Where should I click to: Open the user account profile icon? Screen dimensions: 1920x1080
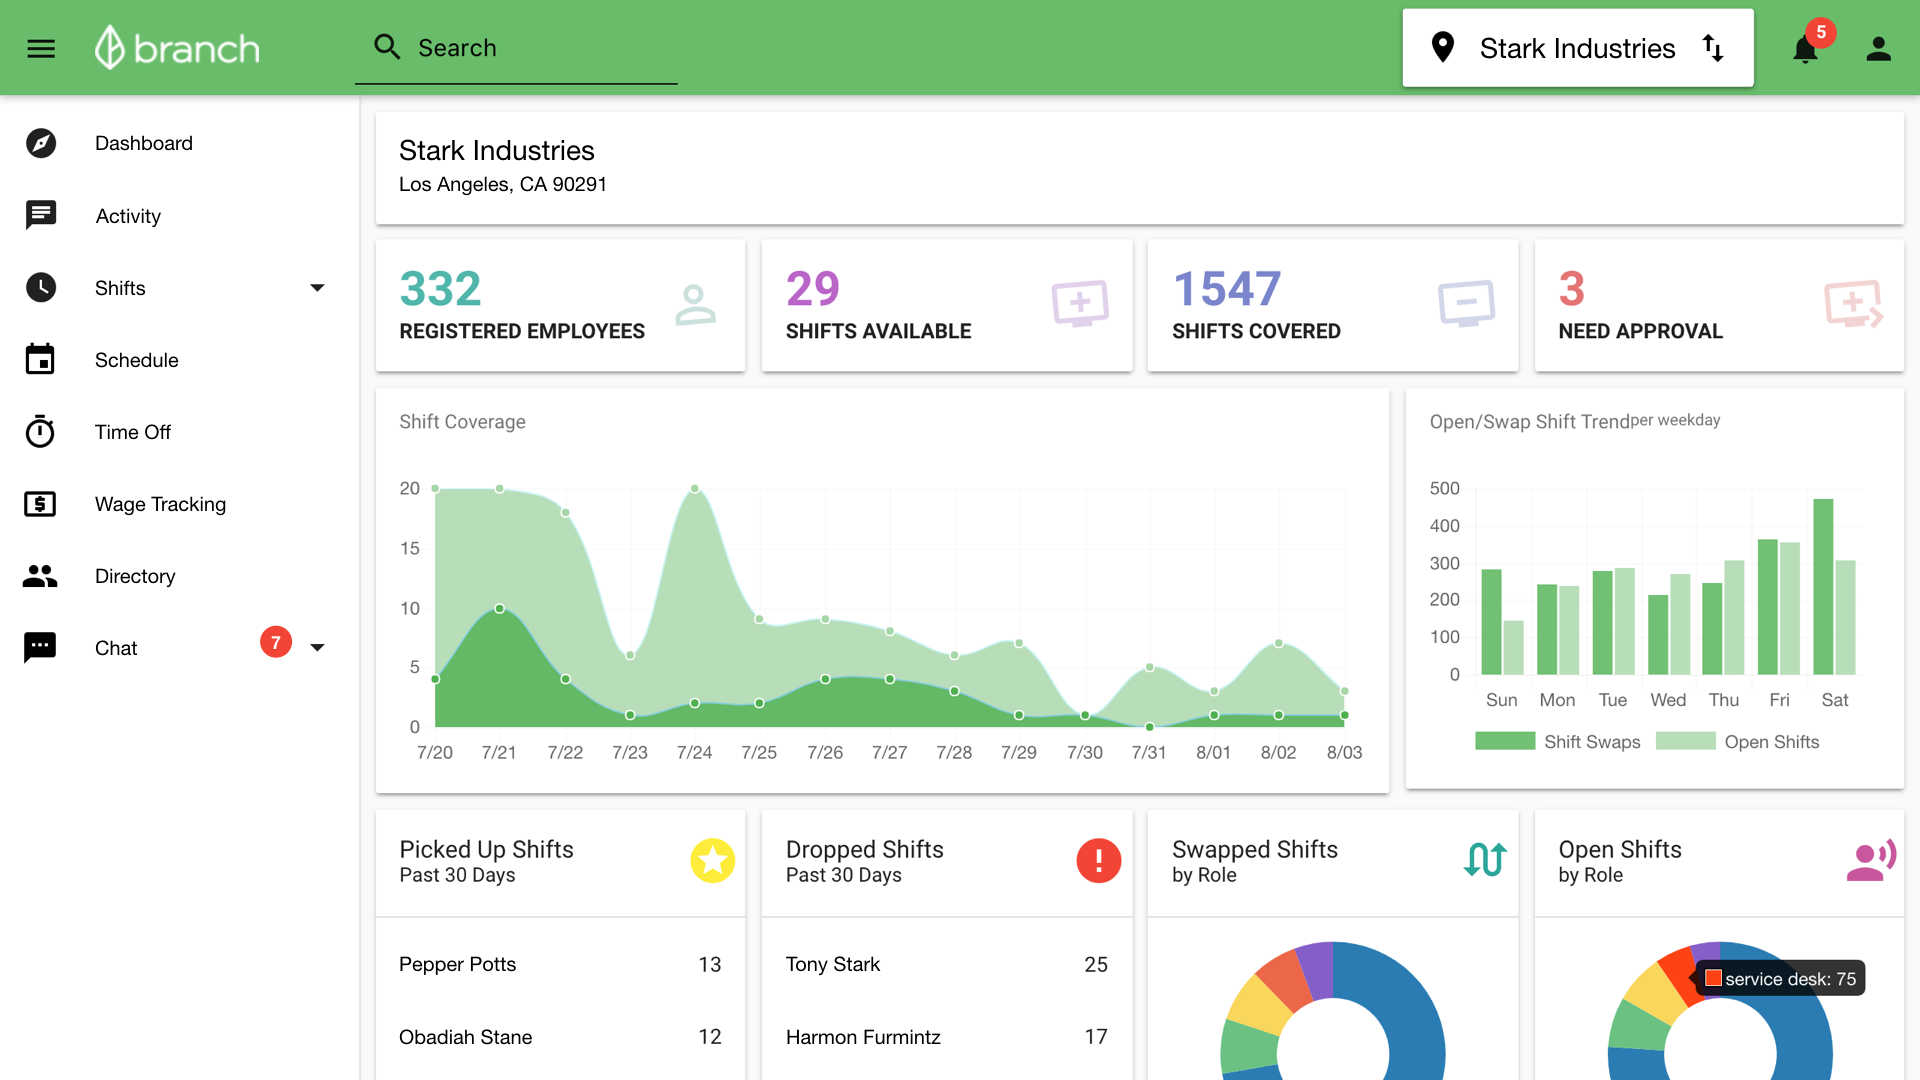click(x=1878, y=49)
